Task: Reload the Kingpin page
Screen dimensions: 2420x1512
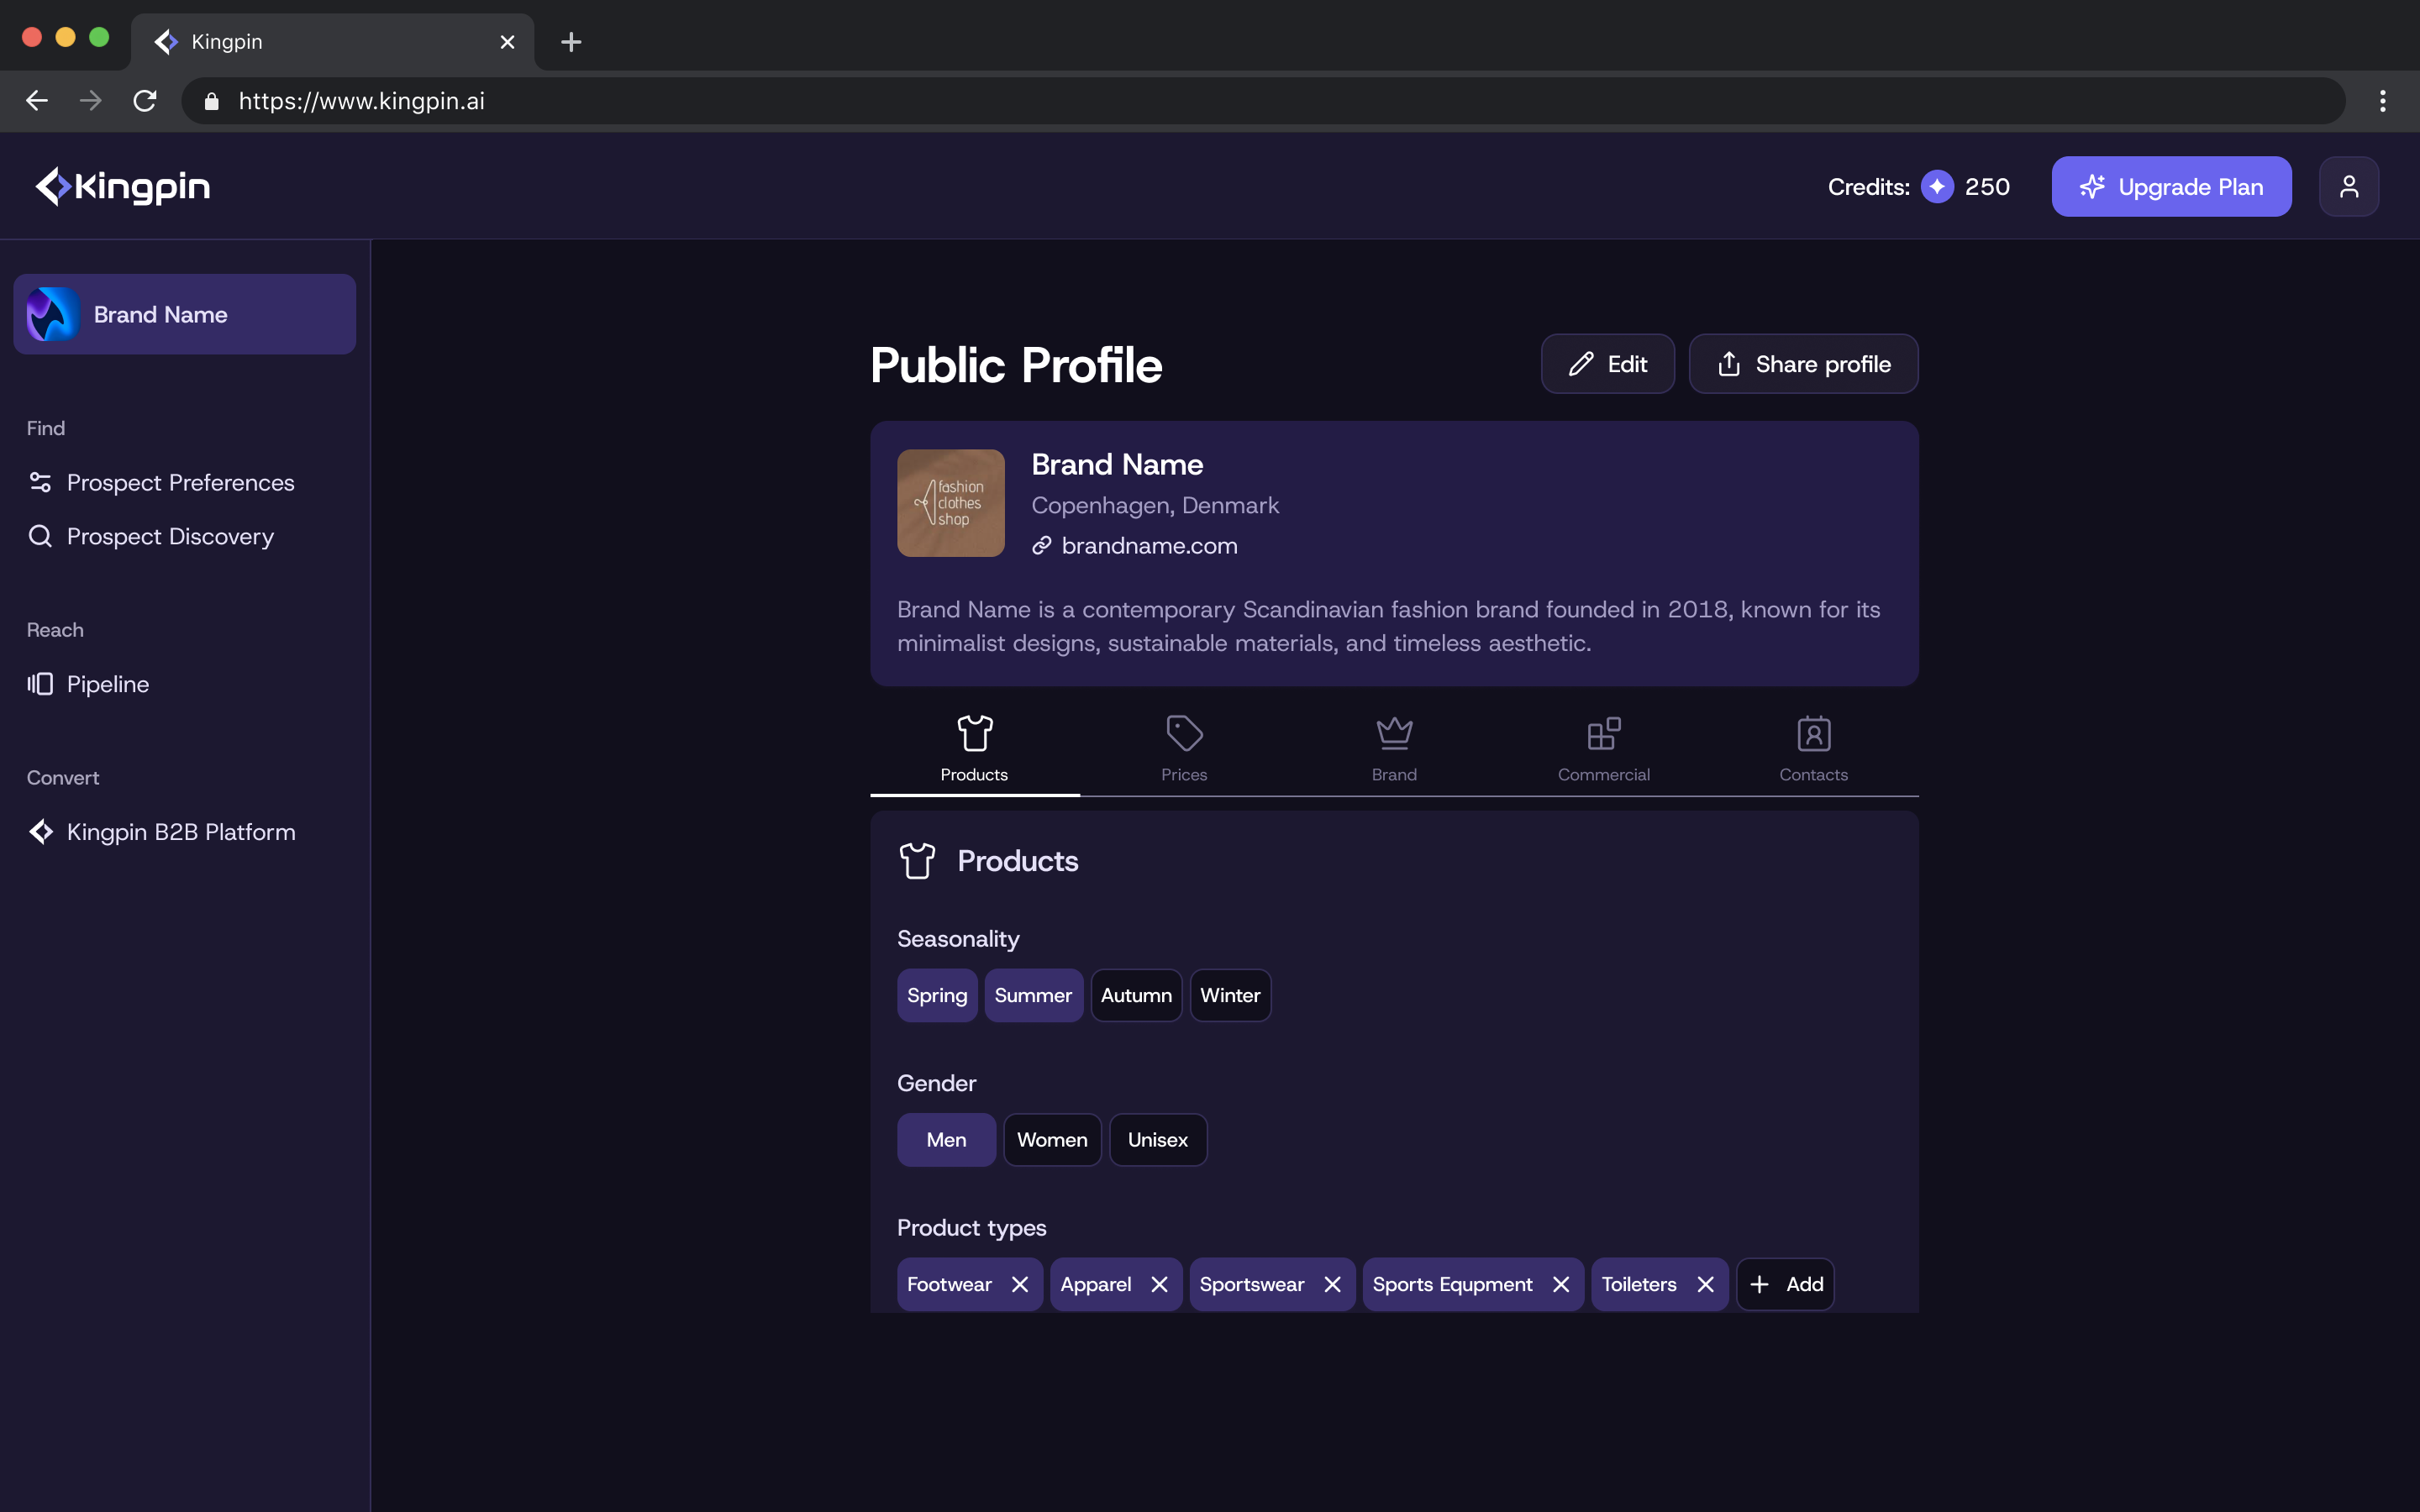Action: click(145, 101)
